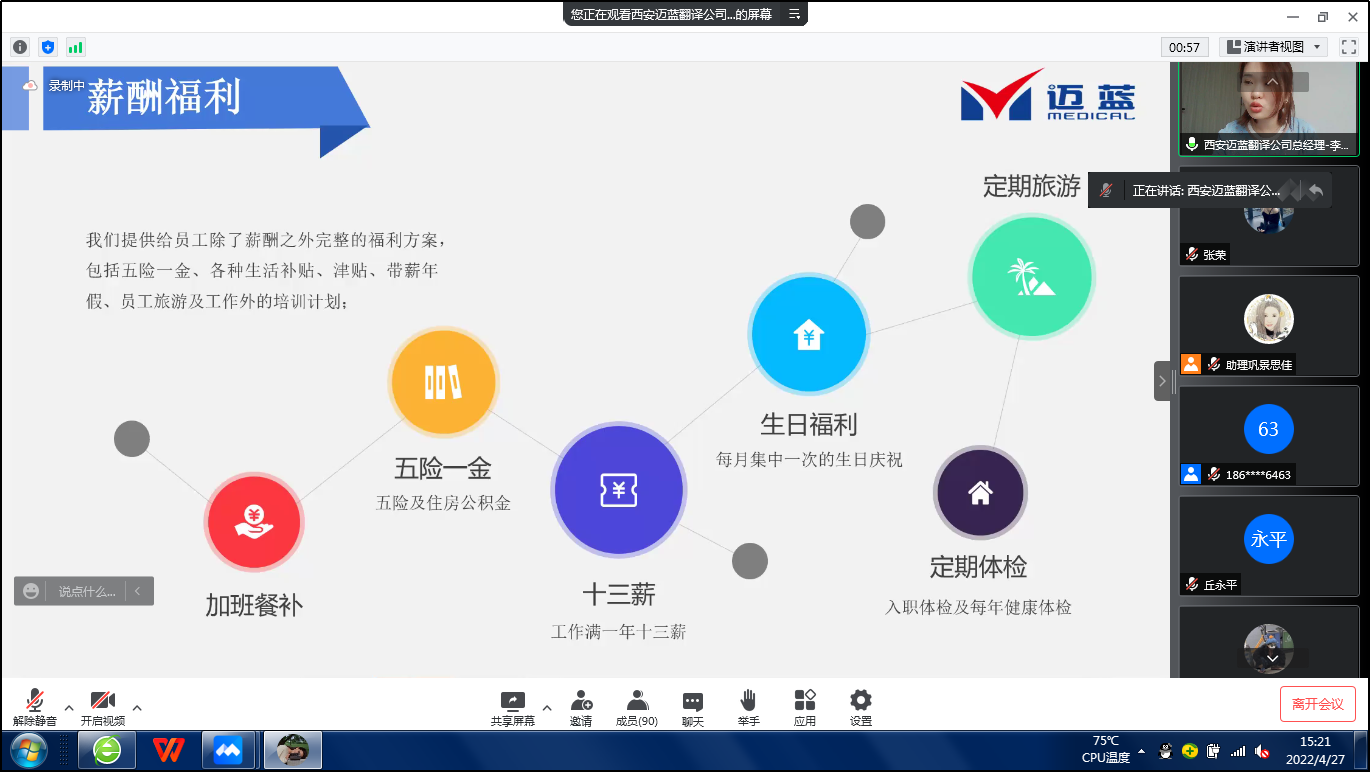This screenshot has height=774, width=1371.
Task: Open the Chat (聊天) panel
Action: 693,706
